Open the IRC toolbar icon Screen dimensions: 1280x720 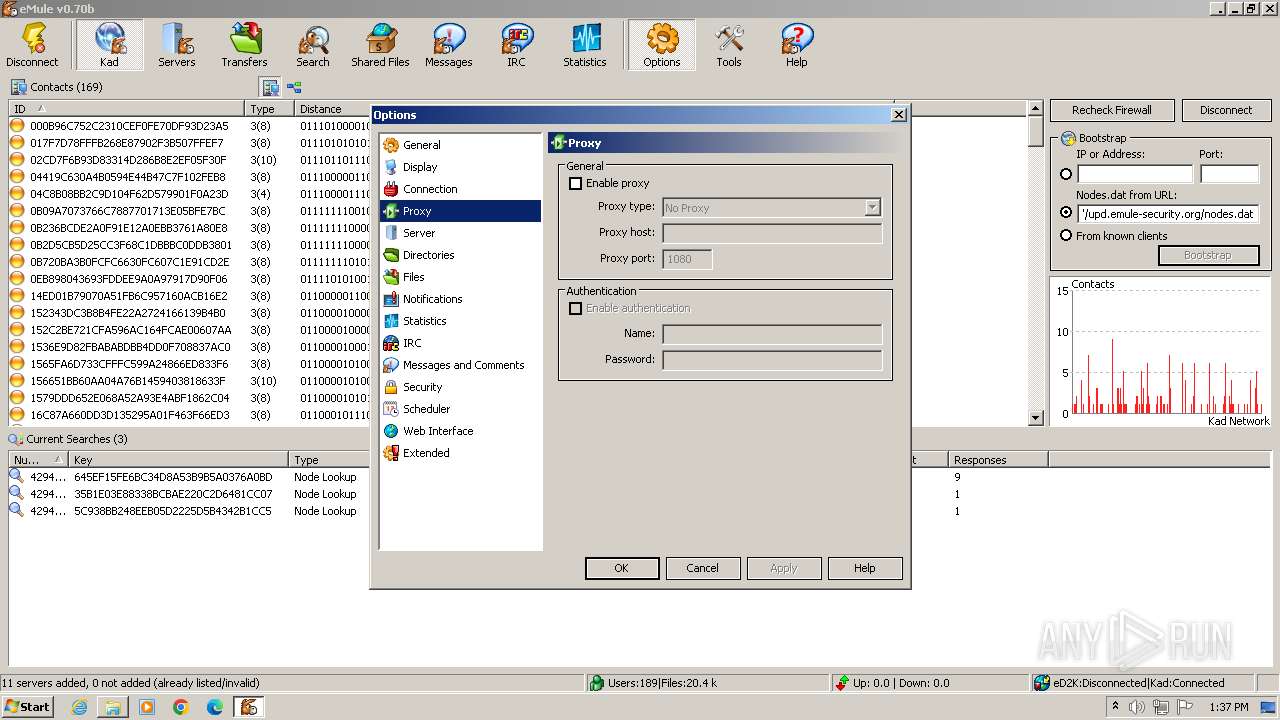[516, 45]
